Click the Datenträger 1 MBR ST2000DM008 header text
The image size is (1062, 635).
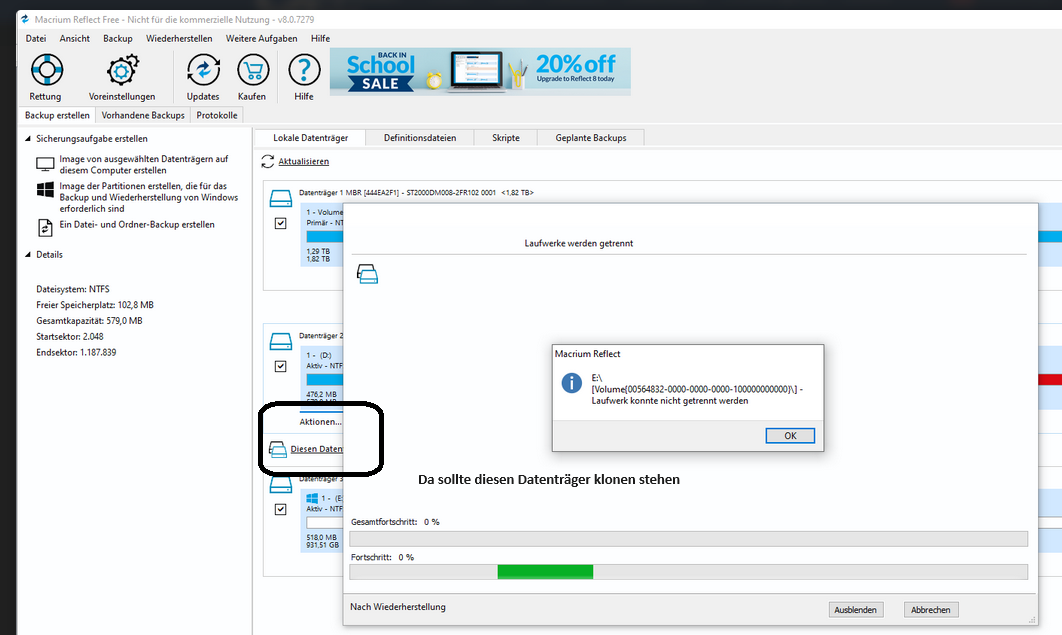[416, 193]
